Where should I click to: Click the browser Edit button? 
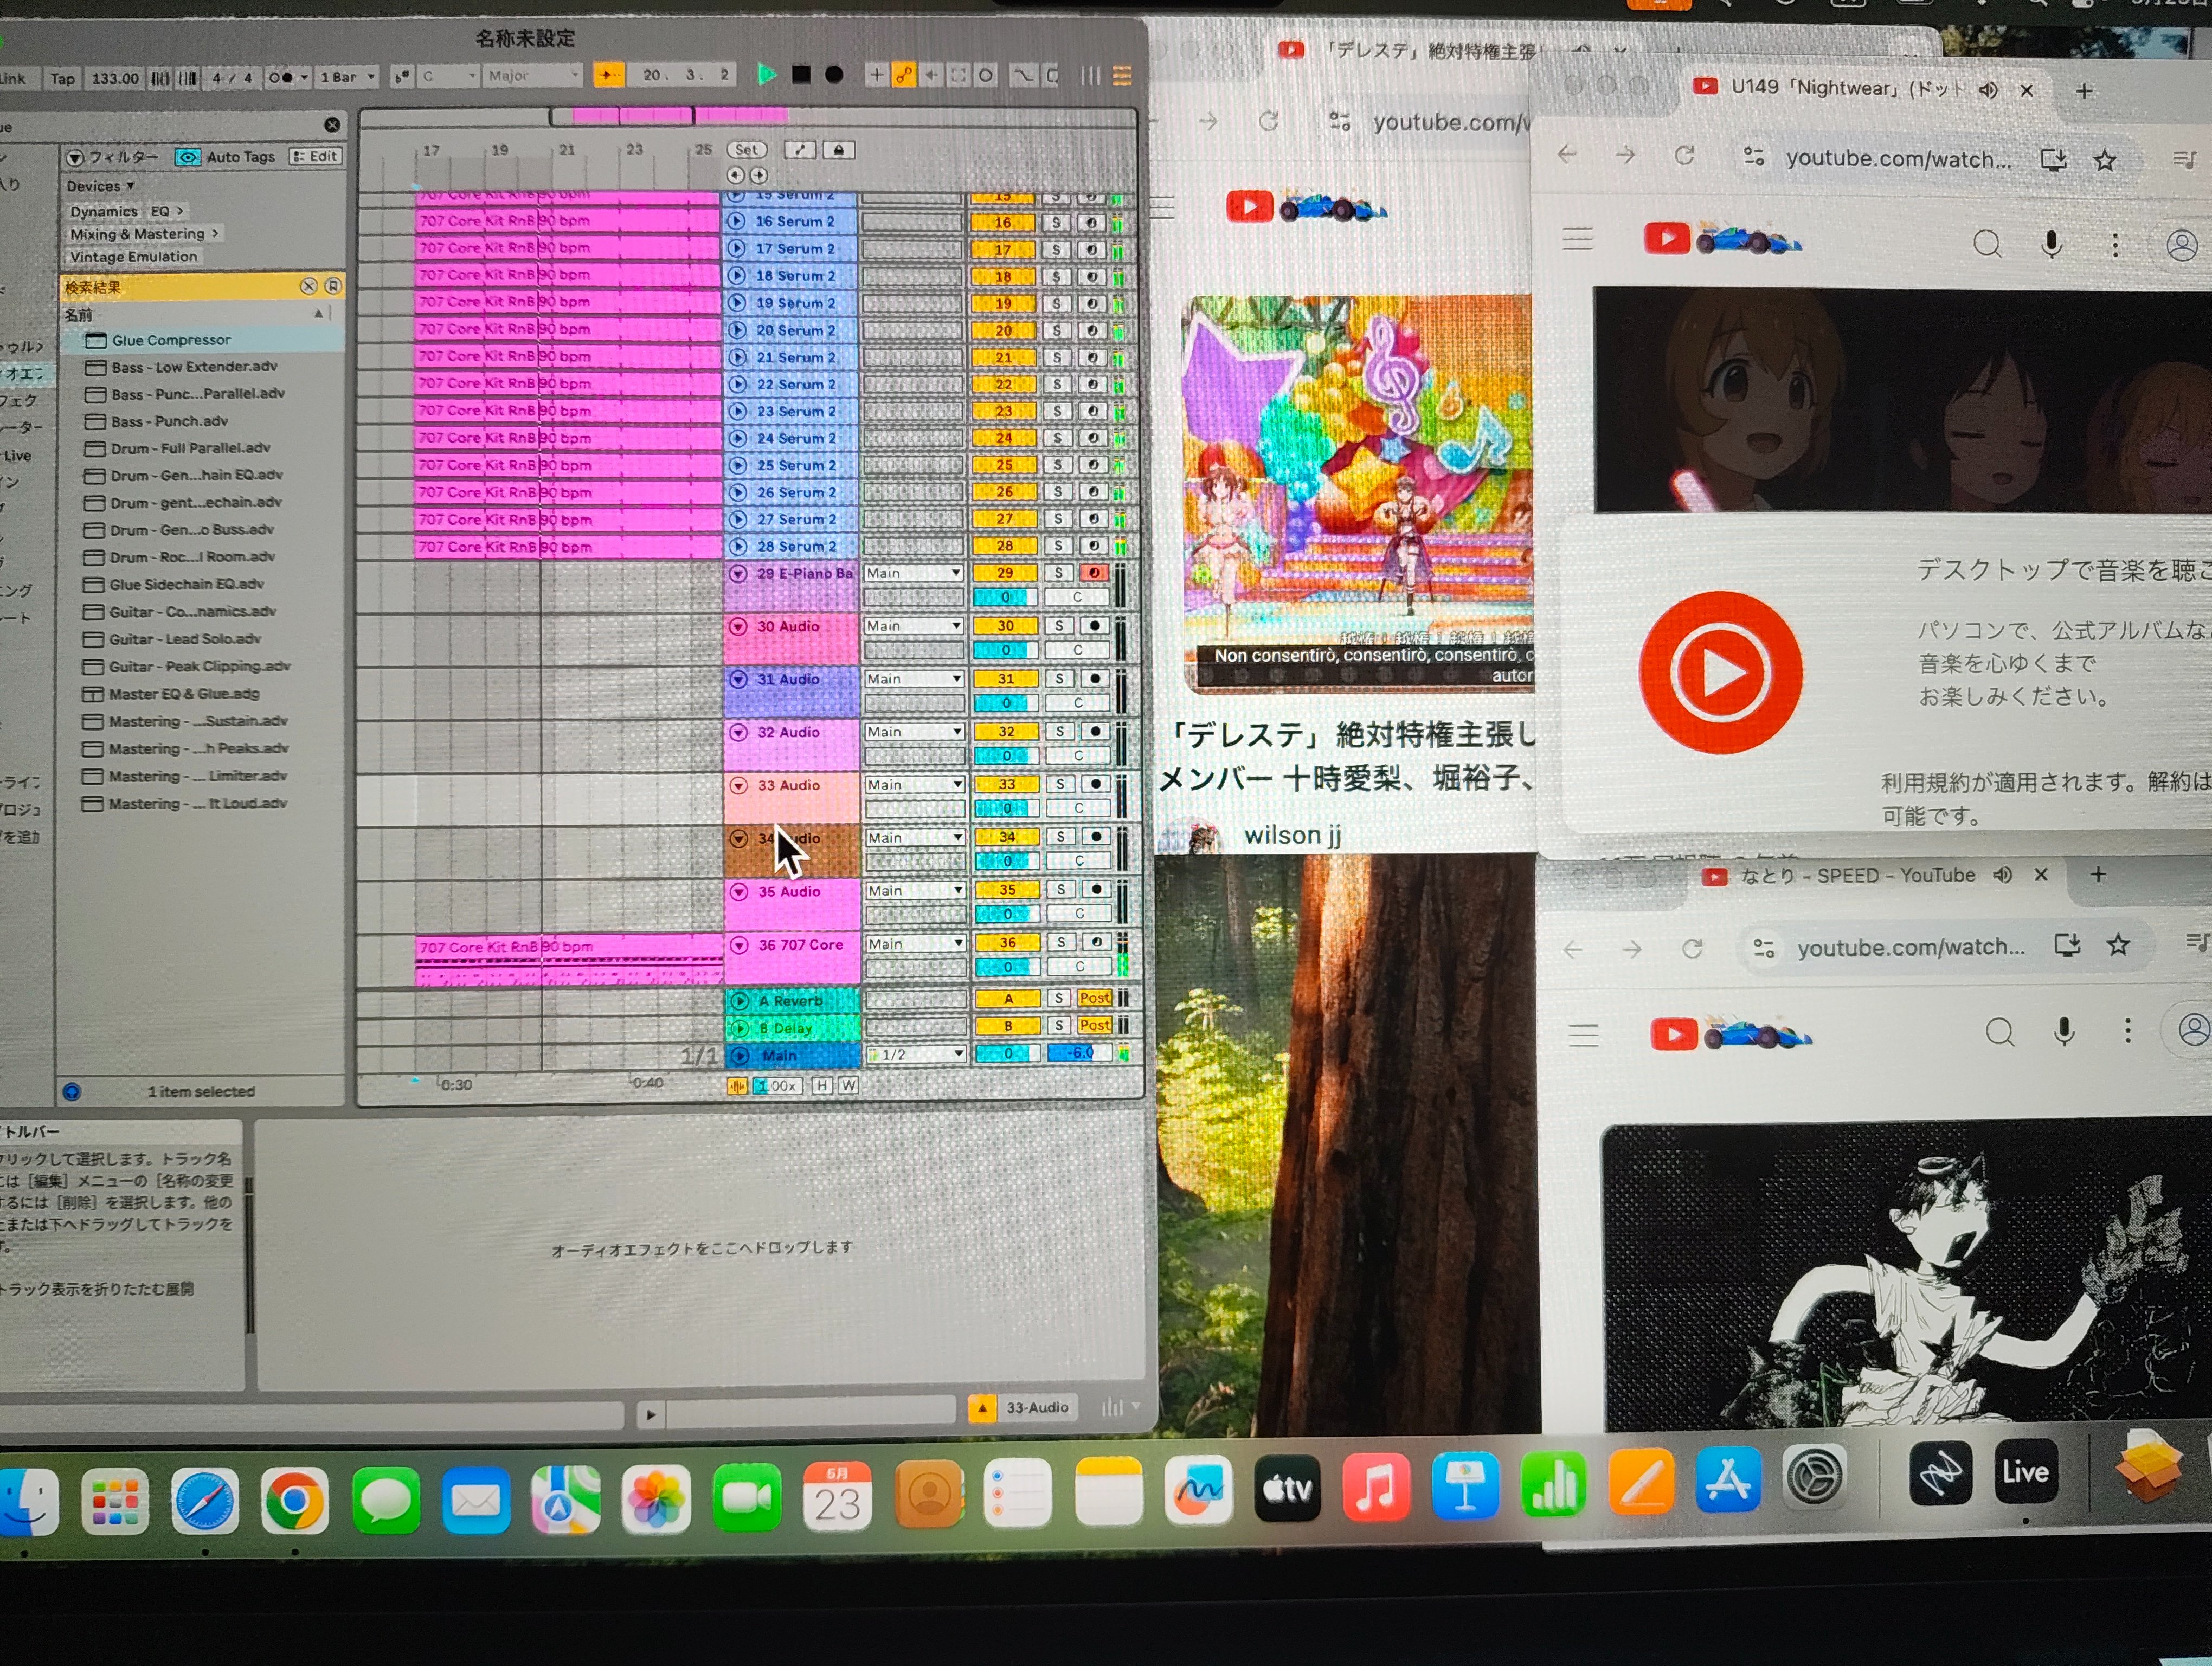coord(316,156)
